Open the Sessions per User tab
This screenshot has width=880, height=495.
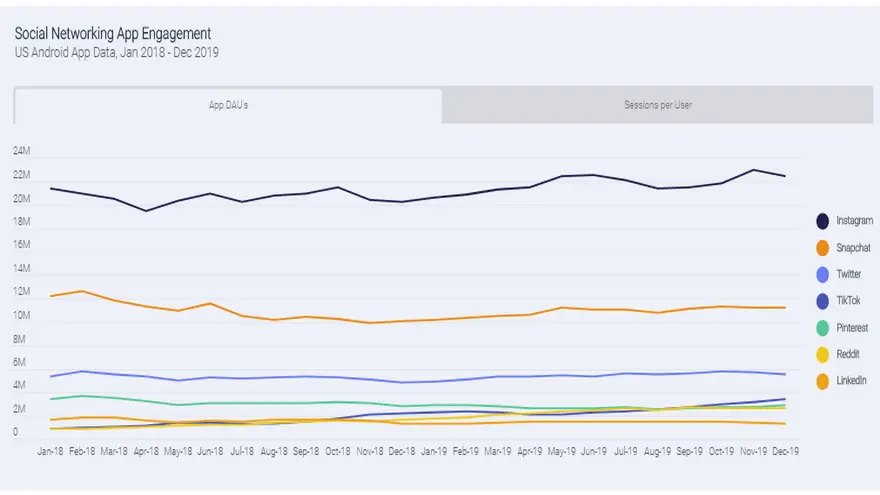(657, 105)
